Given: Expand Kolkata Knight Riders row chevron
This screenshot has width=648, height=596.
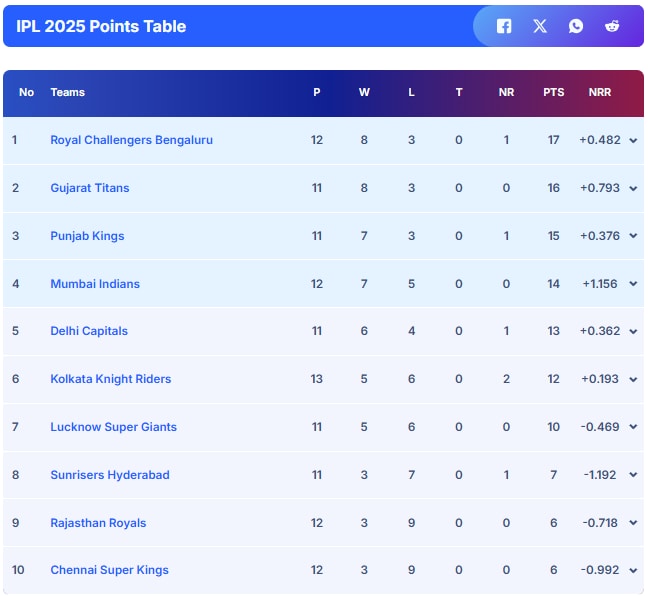Looking at the screenshot, I should [633, 379].
